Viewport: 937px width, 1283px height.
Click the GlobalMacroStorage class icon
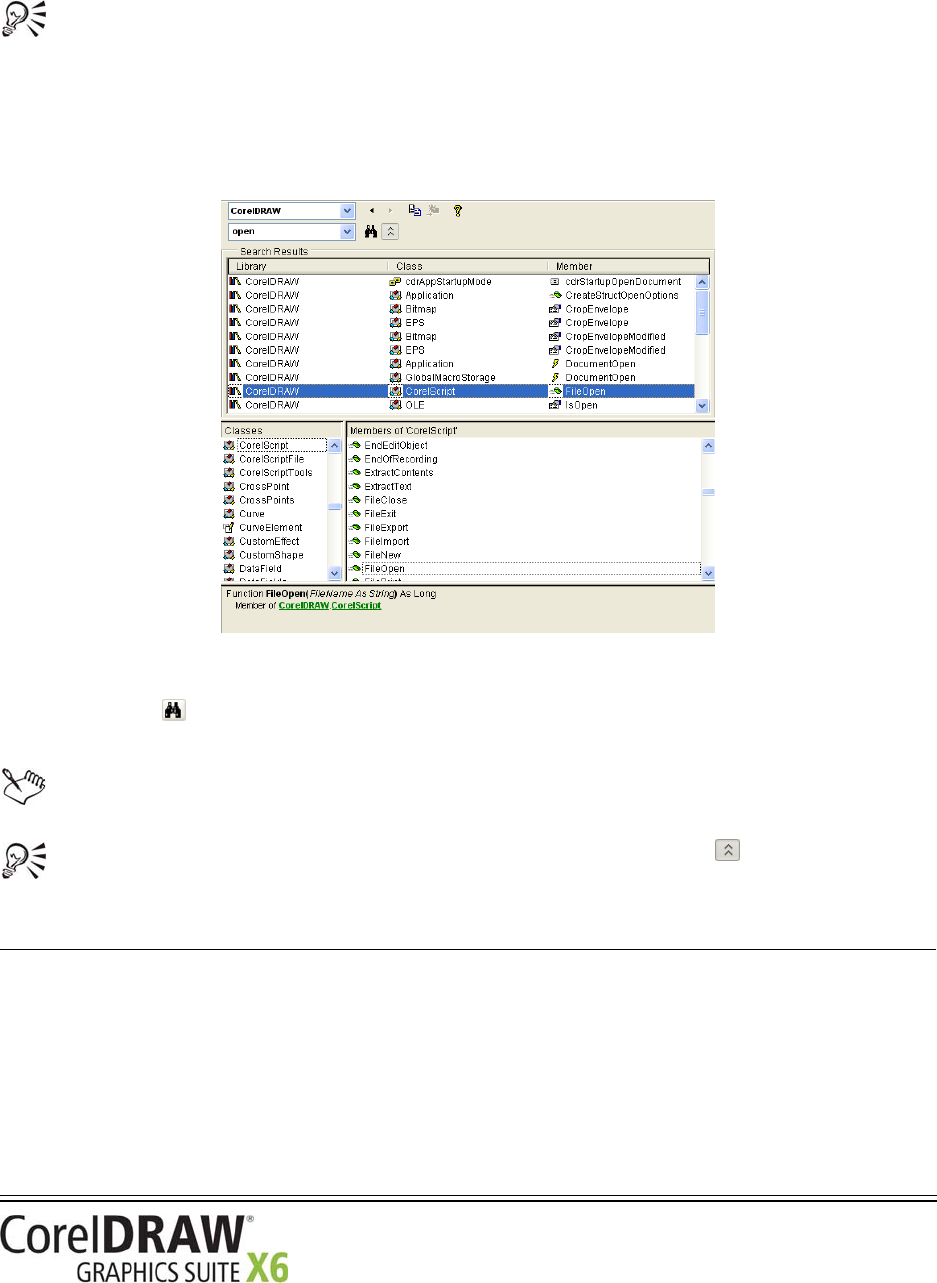[x=395, y=377]
